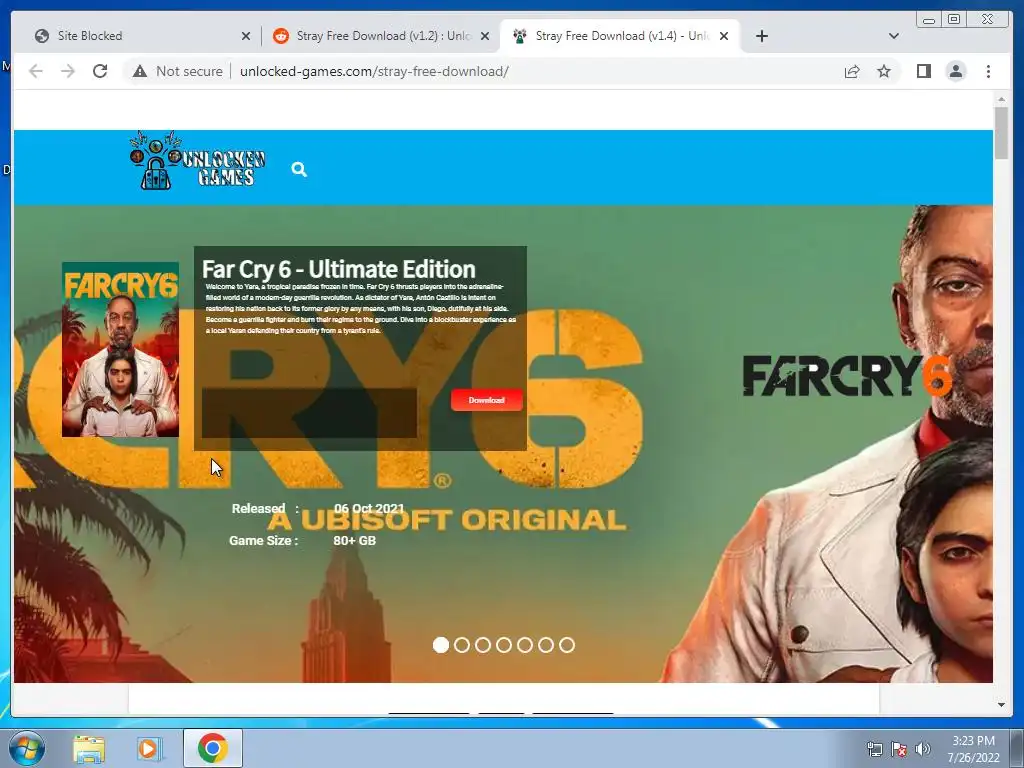Click the 80+ GB game size
The image size is (1024, 768).
(355, 541)
